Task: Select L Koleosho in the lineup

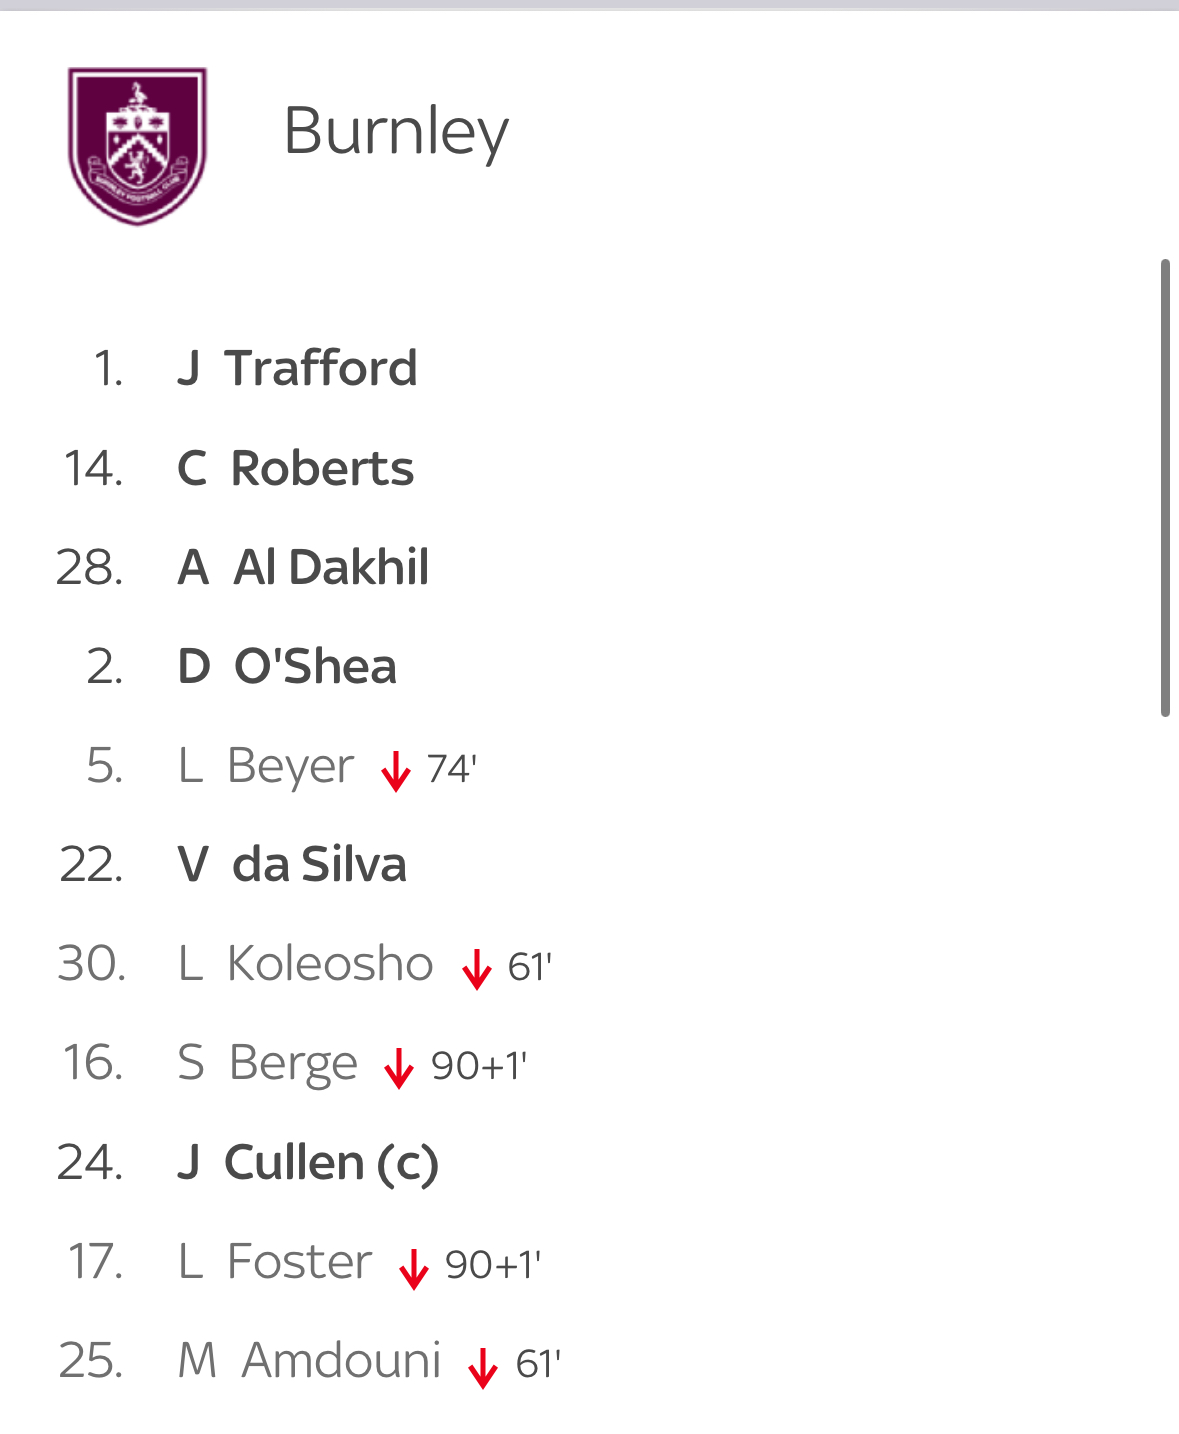Action: pyautogui.click(x=305, y=964)
